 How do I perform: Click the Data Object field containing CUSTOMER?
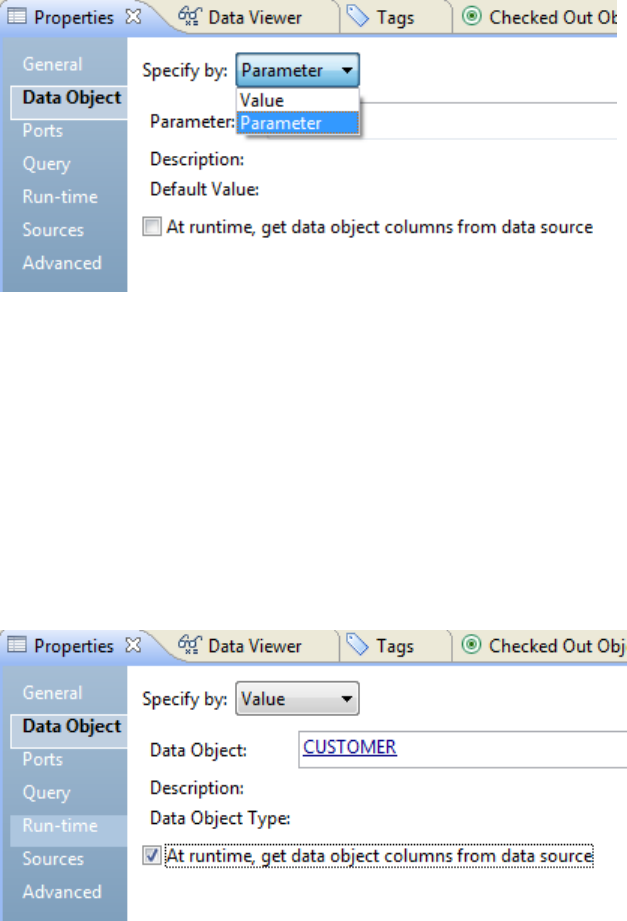(x=500, y=748)
